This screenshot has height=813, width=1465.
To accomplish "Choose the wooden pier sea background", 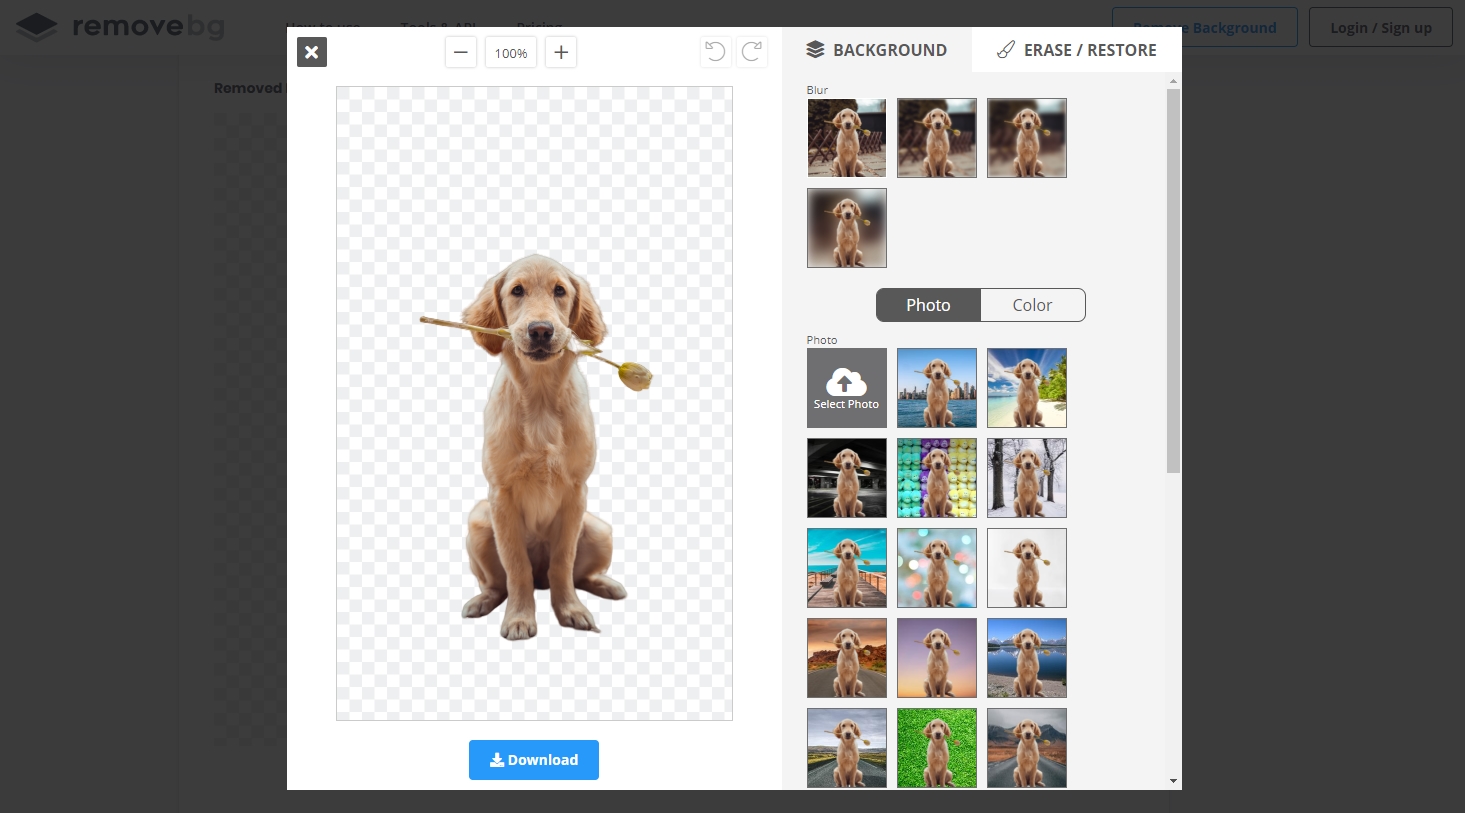I will (847, 568).
